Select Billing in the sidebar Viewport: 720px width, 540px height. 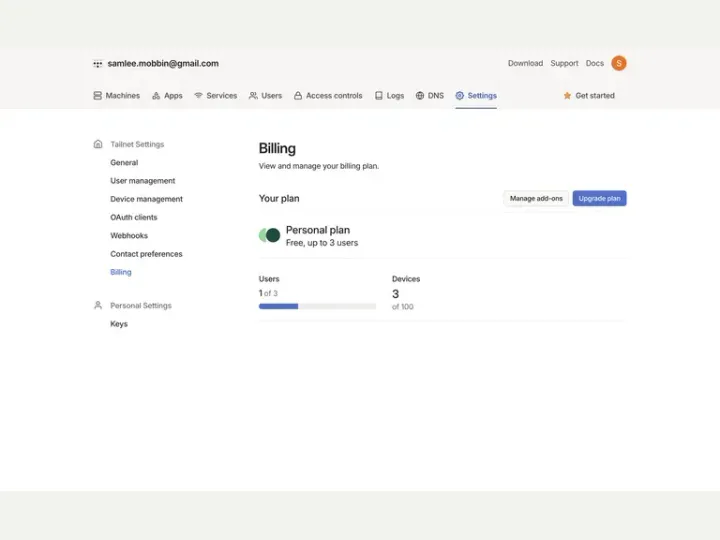(x=121, y=272)
